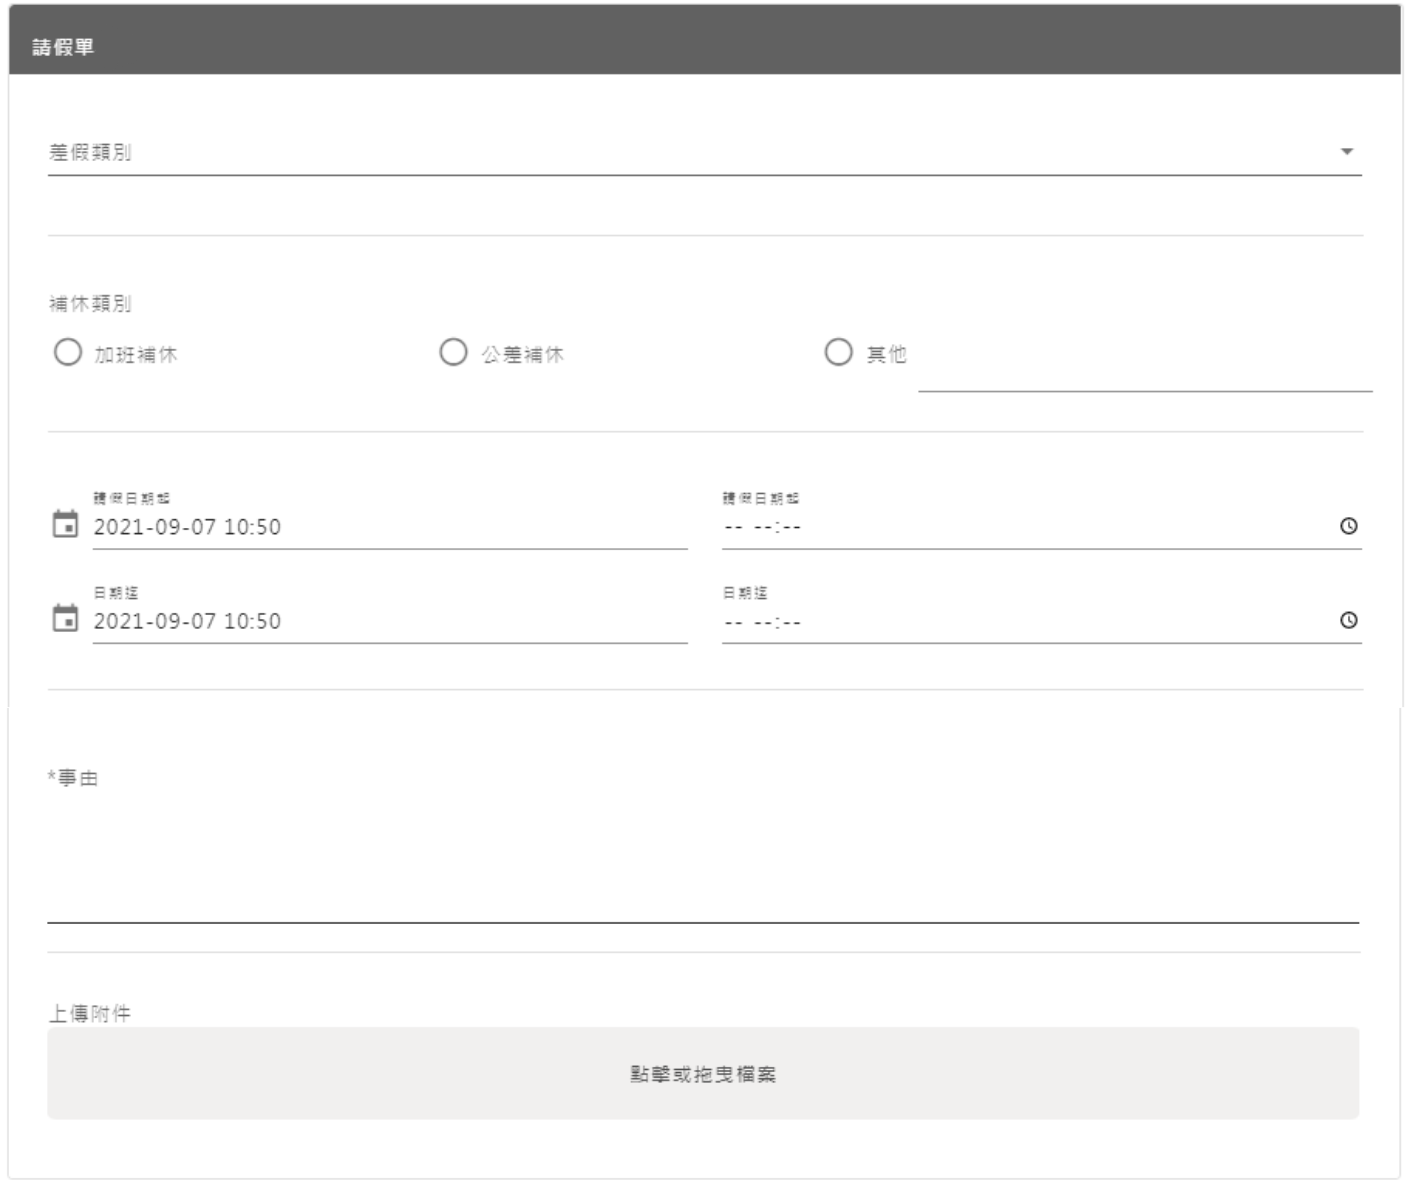This screenshot has width=1420, height=1198.
Task: Click the 點擊或拖曳檔案 upload area
Action: coord(702,1074)
